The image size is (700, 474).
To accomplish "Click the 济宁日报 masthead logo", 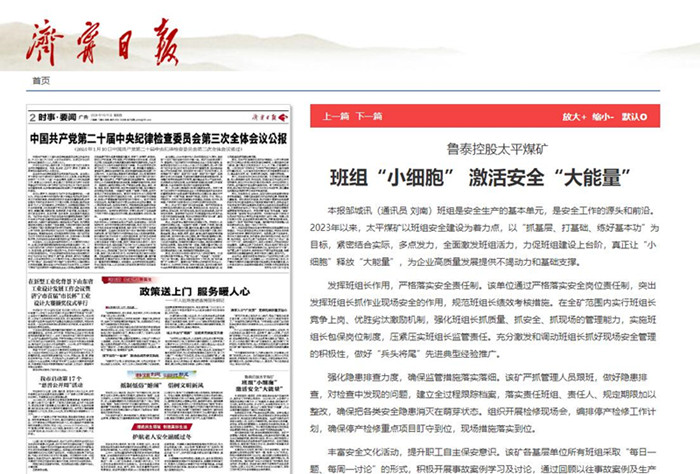I will (x=102, y=42).
